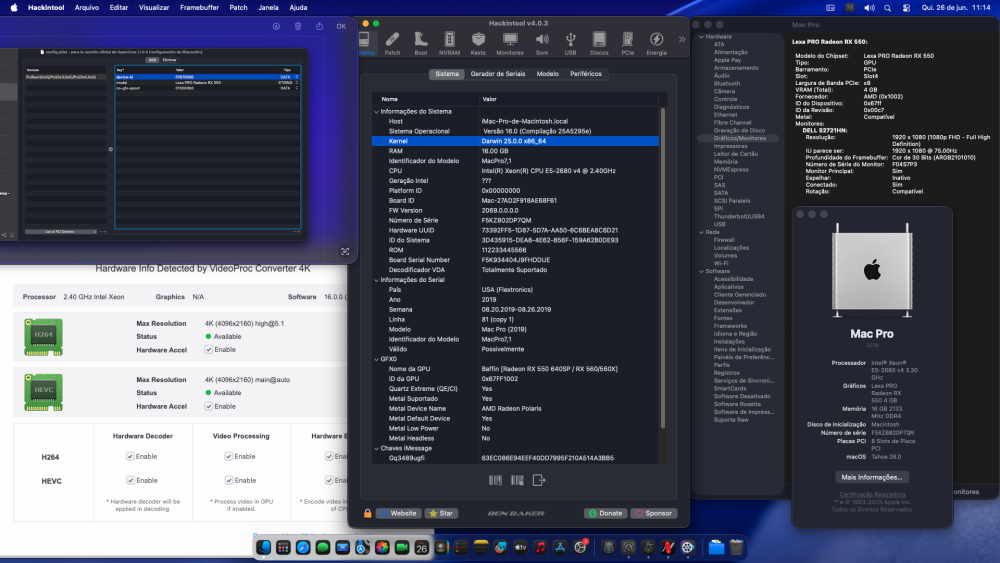Switch to the Modelo tab
The image size is (1000, 563).
[547, 74]
